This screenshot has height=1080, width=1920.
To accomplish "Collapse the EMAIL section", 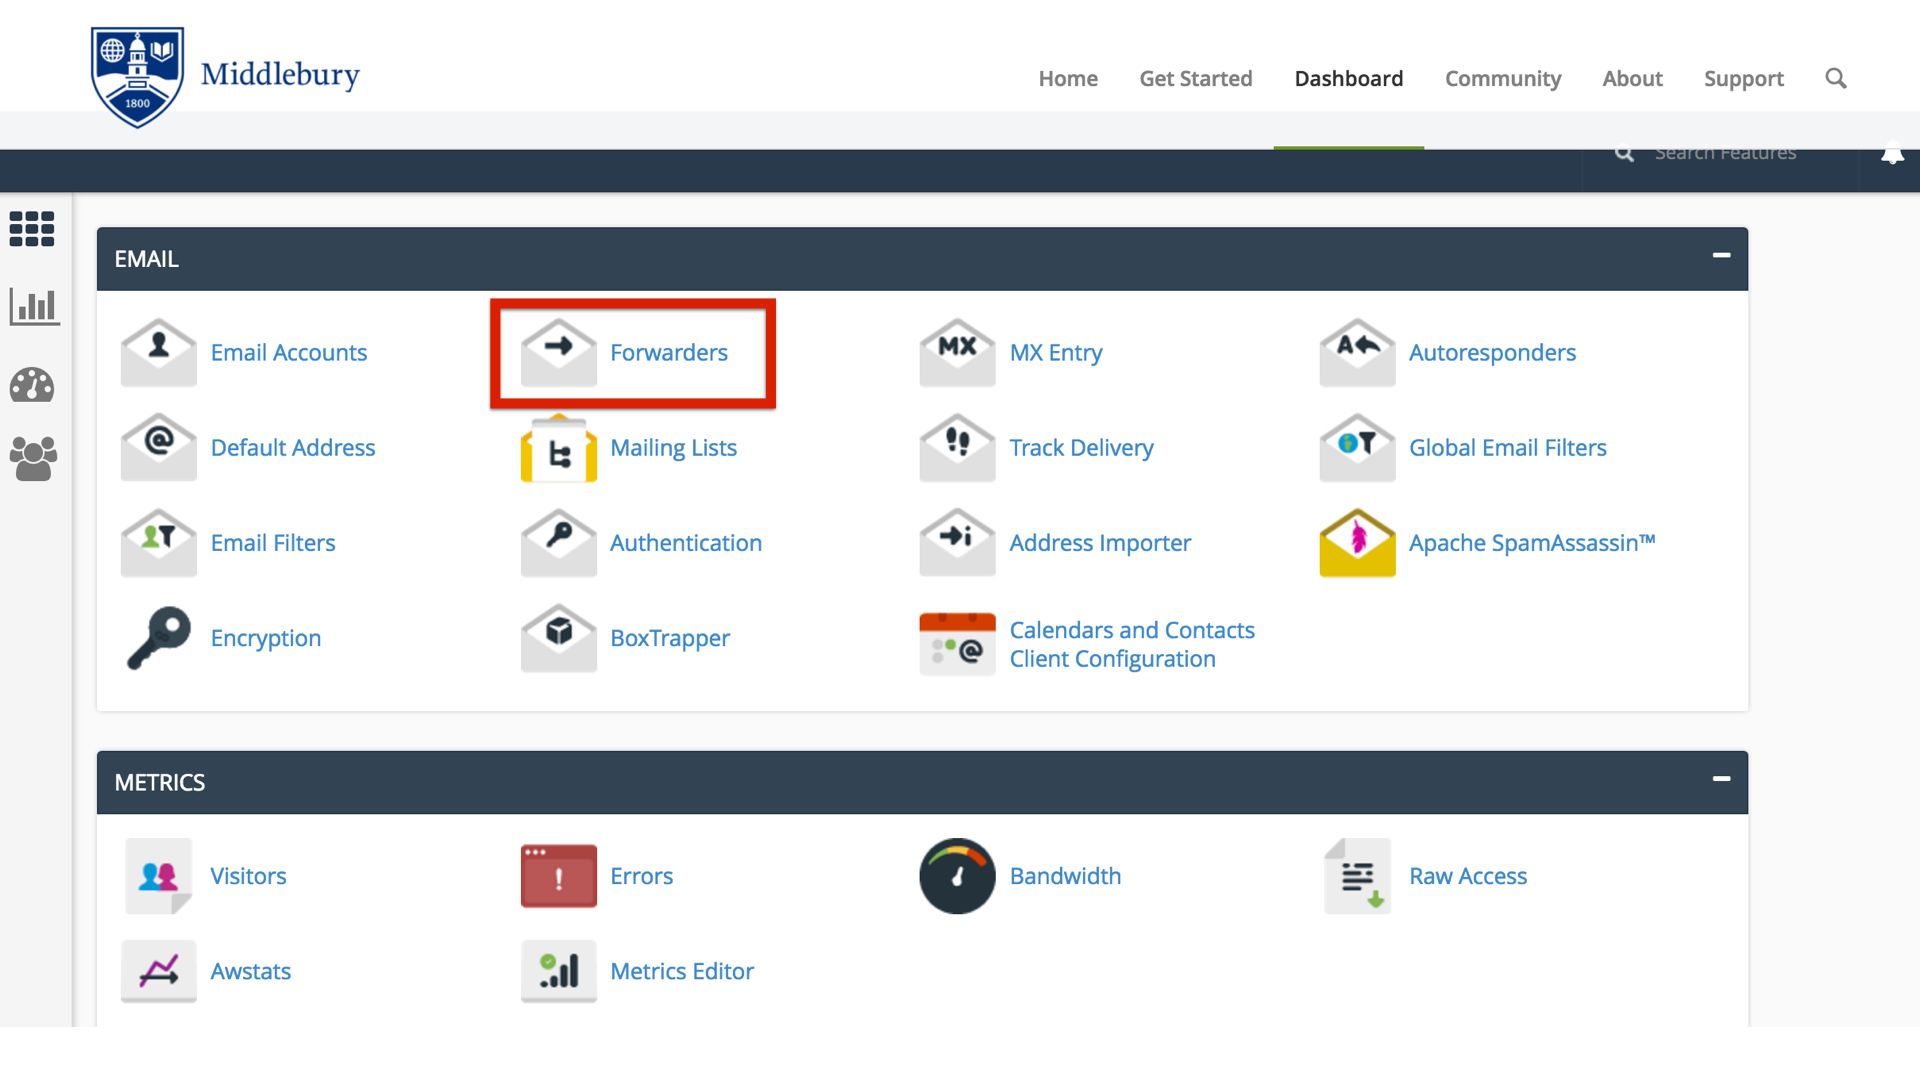I will 1721,256.
